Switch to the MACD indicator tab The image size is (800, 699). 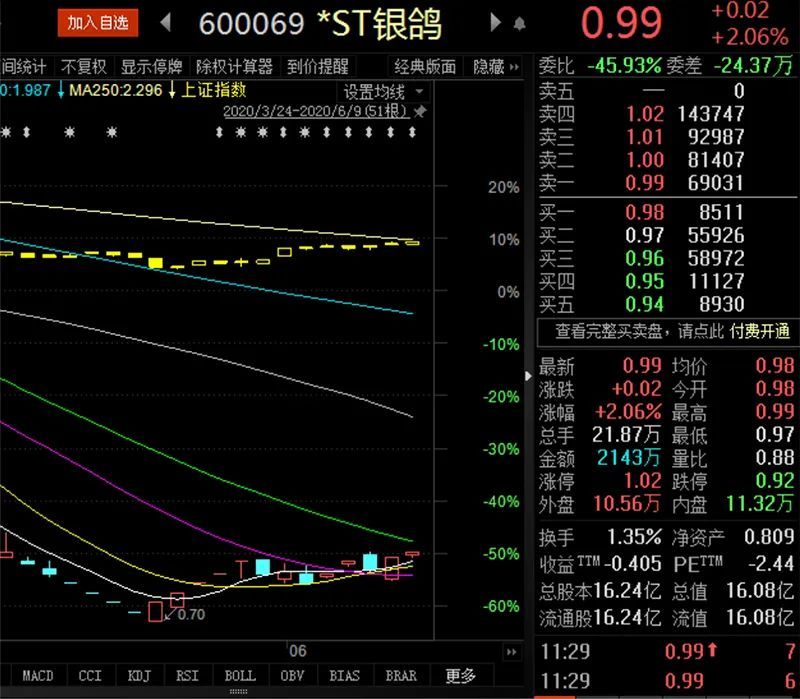(x=38, y=676)
